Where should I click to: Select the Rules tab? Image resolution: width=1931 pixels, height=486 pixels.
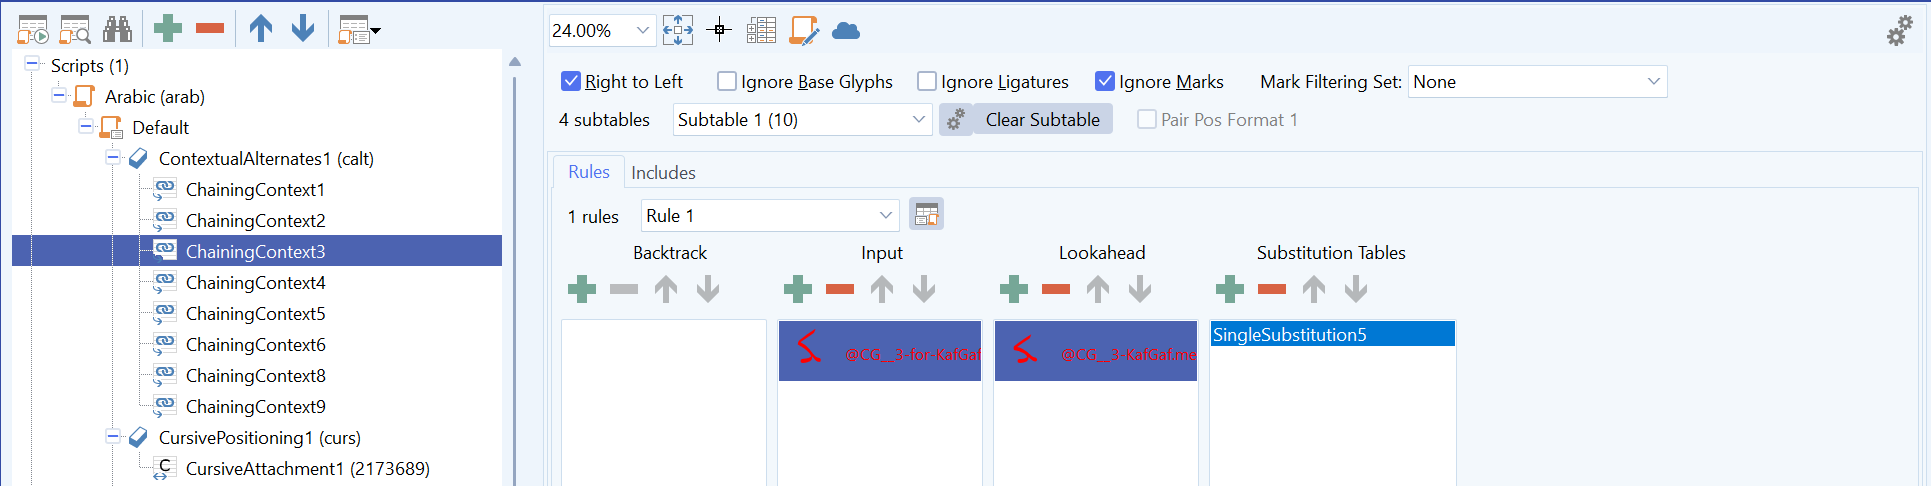(x=589, y=172)
